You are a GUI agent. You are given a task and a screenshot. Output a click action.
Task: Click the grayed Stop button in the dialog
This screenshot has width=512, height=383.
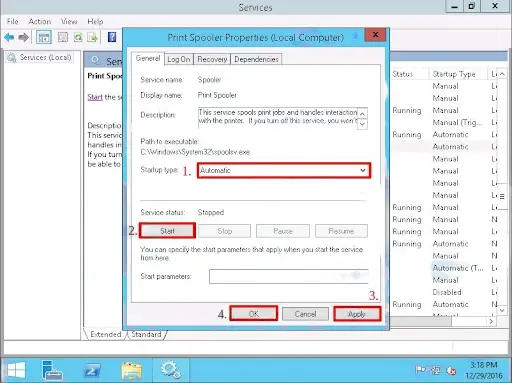click(x=225, y=231)
